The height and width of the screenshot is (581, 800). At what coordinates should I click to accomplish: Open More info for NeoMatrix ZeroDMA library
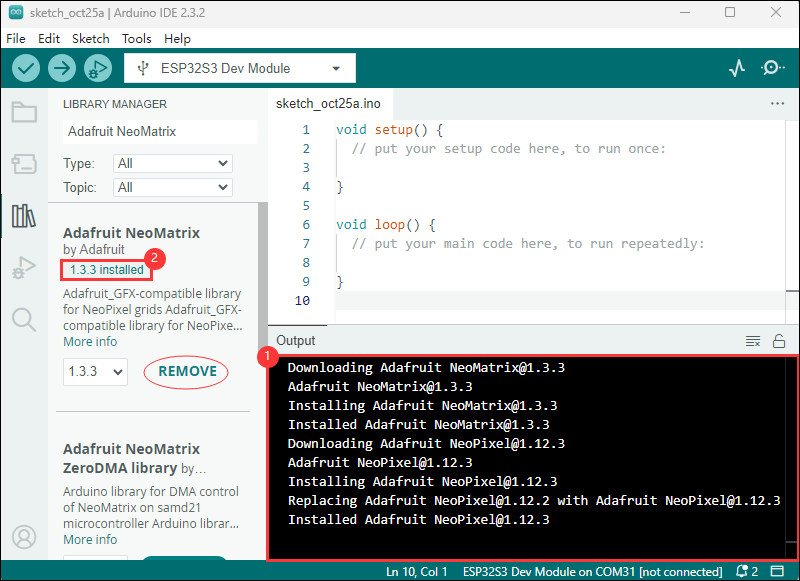point(90,540)
